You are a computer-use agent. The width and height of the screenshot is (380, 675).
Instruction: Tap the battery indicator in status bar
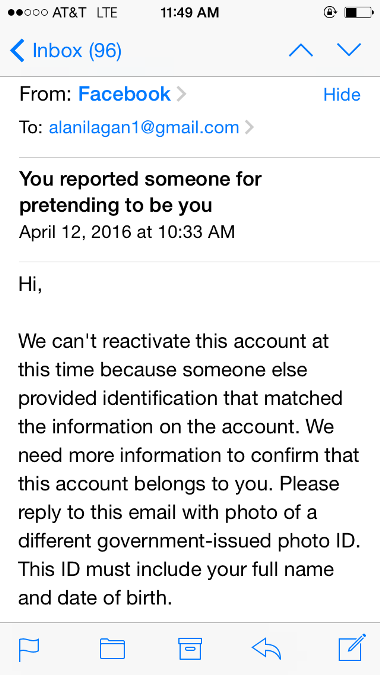[359, 13]
